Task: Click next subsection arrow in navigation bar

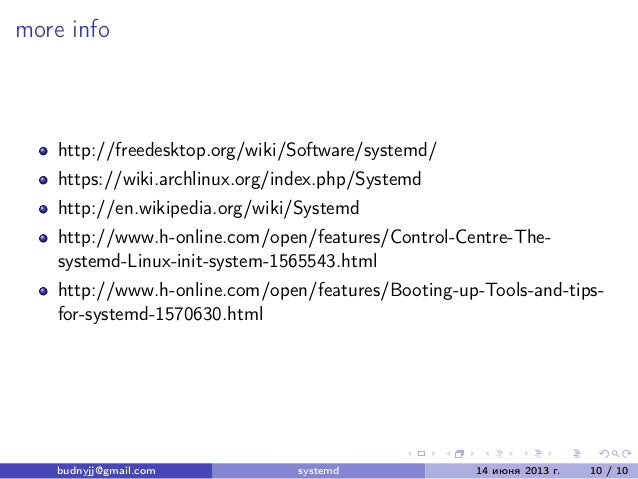Action: click(511, 453)
